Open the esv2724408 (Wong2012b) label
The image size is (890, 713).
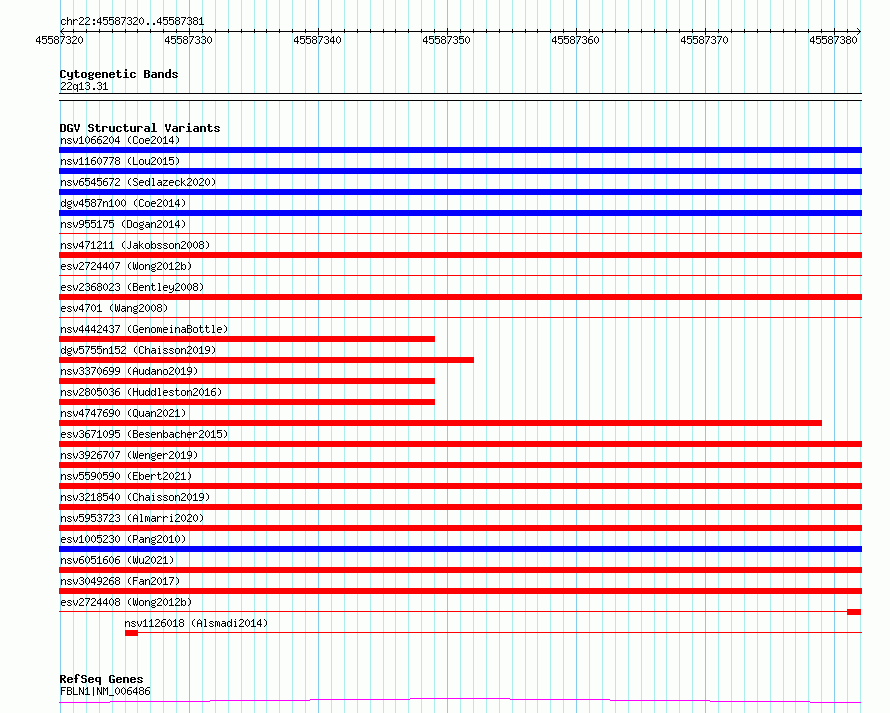[x=126, y=602]
